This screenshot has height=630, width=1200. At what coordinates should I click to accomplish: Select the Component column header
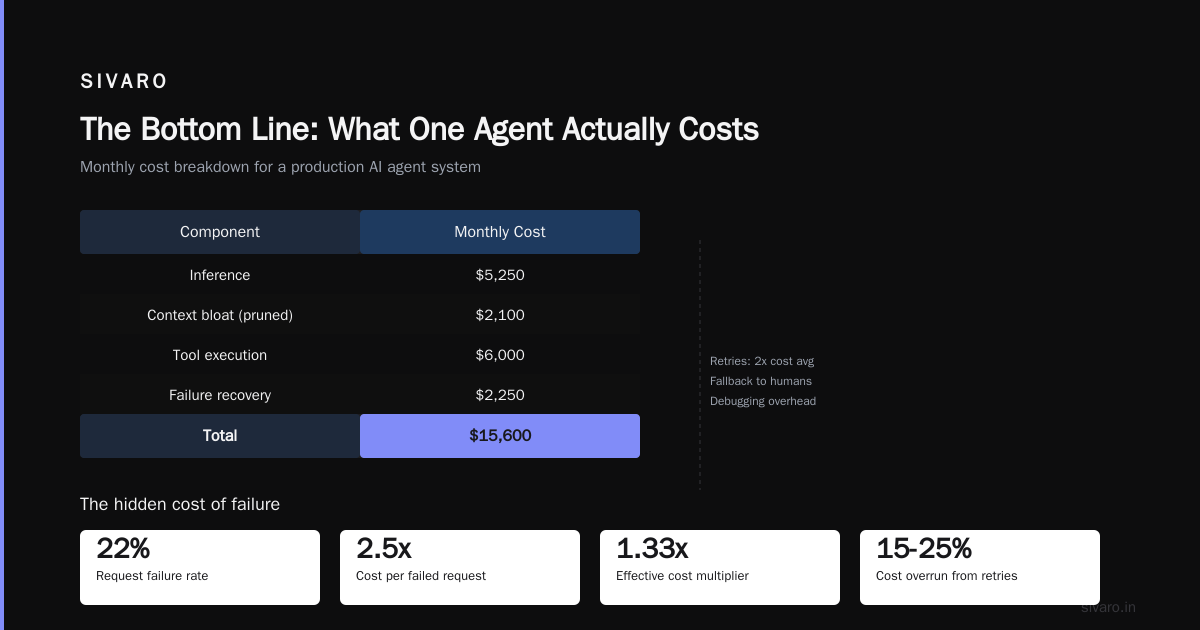click(220, 232)
